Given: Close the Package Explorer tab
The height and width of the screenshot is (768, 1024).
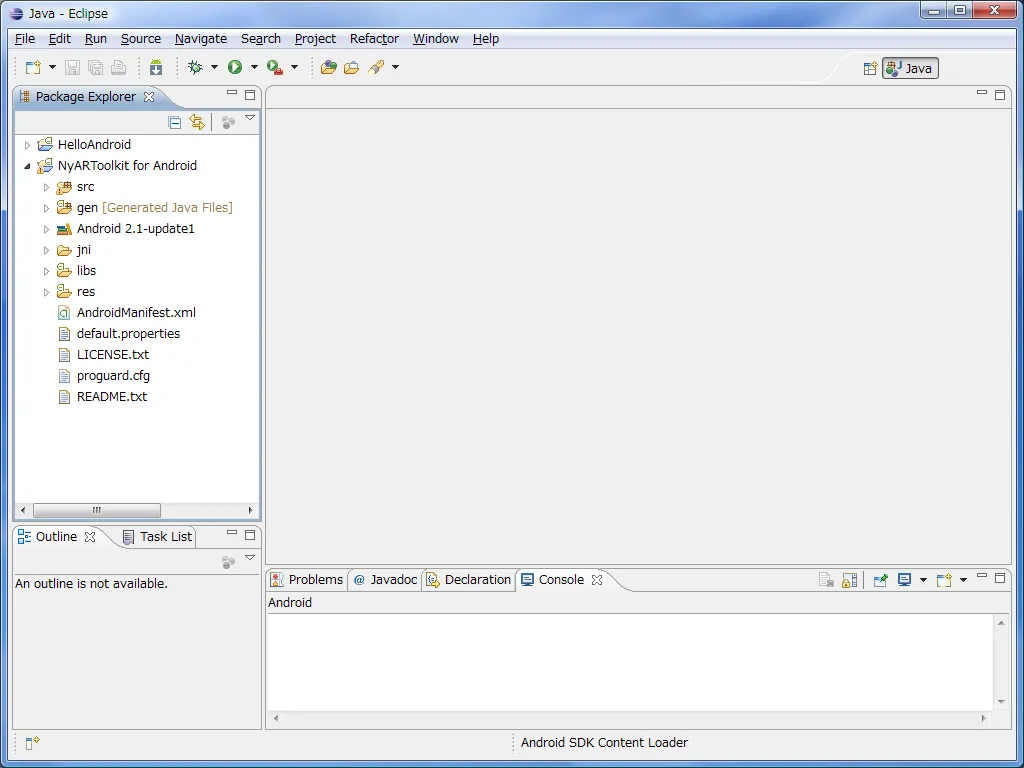Looking at the screenshot, I should (x=149, y=97).
